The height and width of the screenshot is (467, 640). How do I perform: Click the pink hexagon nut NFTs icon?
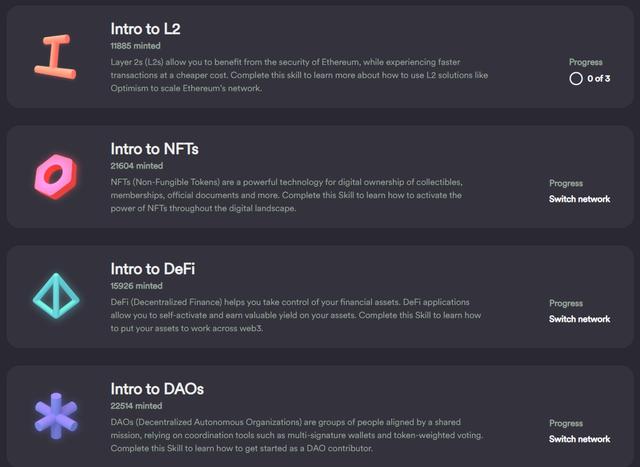pos(54,176)
